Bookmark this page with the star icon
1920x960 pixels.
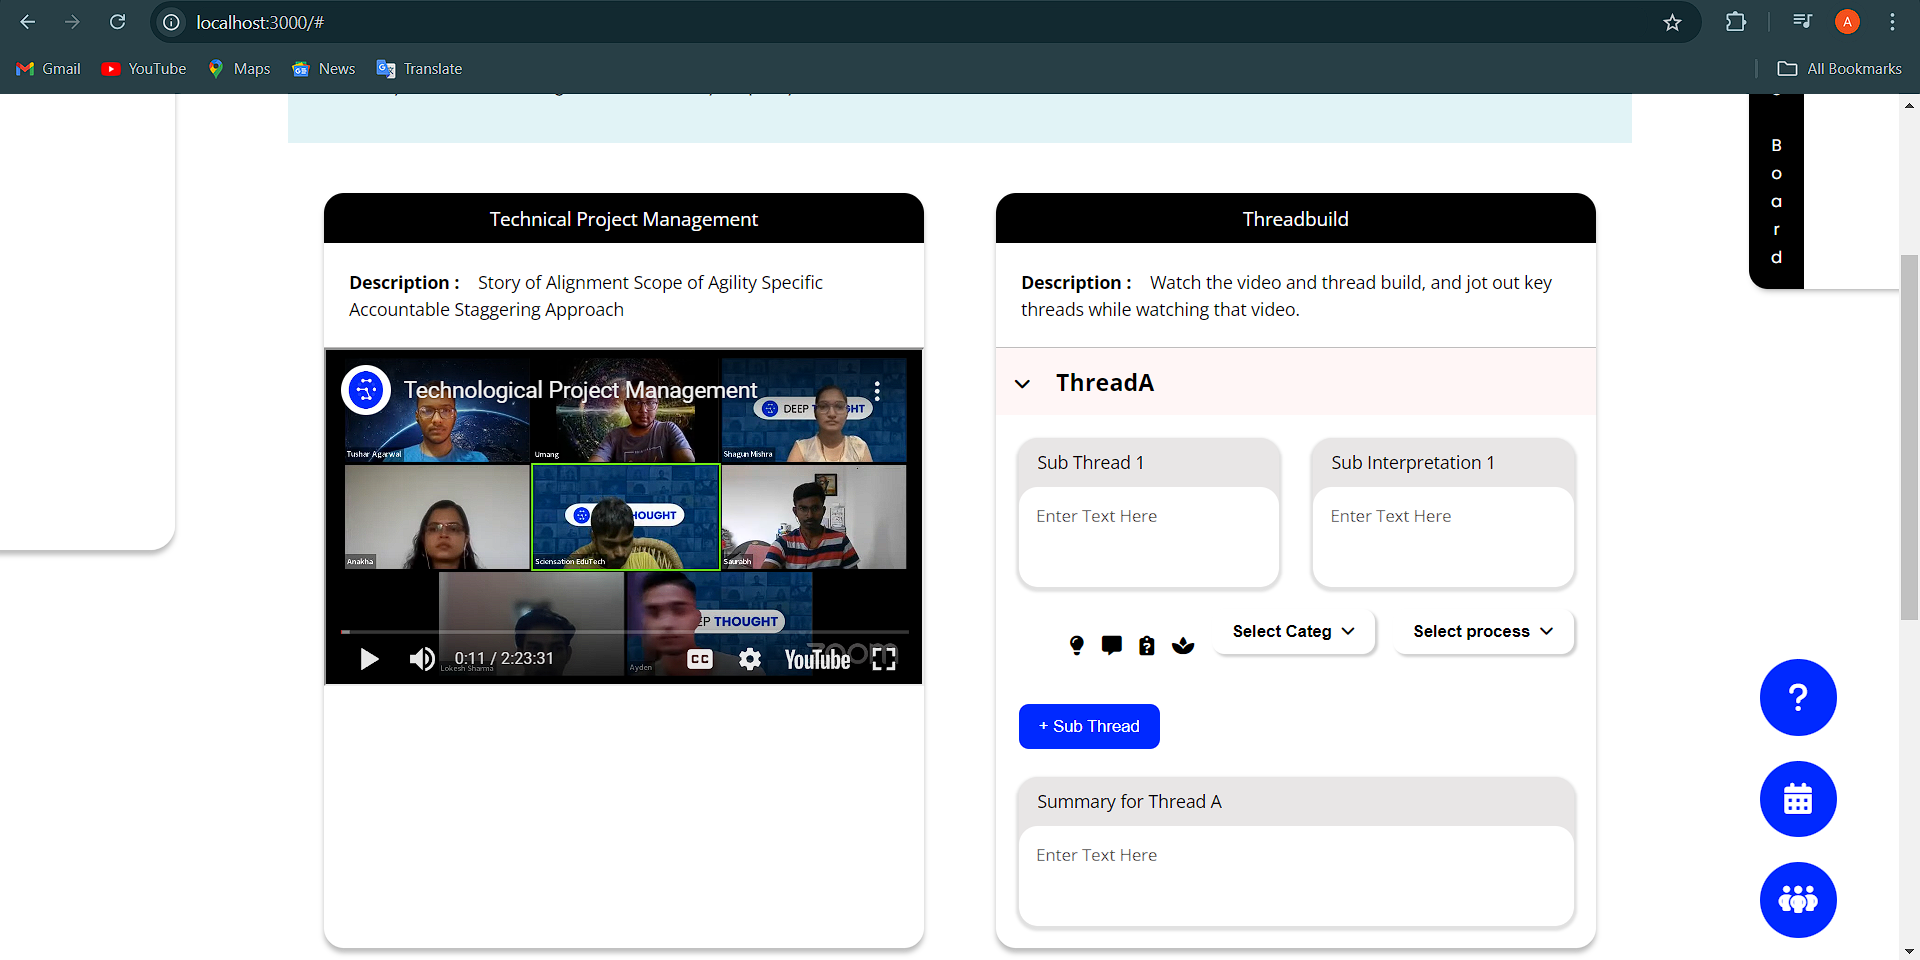point(1672,22)
